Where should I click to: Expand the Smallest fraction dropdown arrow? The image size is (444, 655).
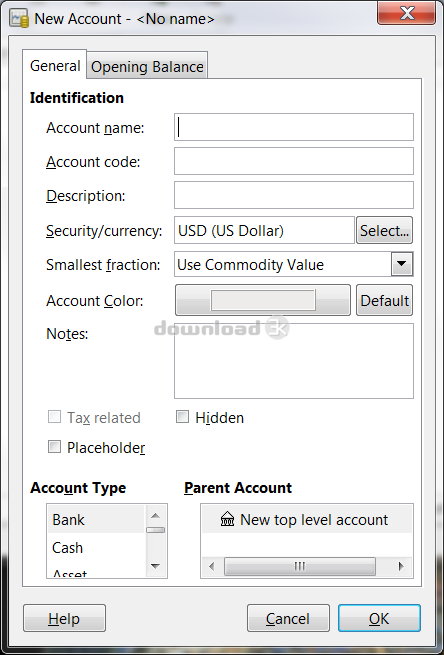(402, 264)
